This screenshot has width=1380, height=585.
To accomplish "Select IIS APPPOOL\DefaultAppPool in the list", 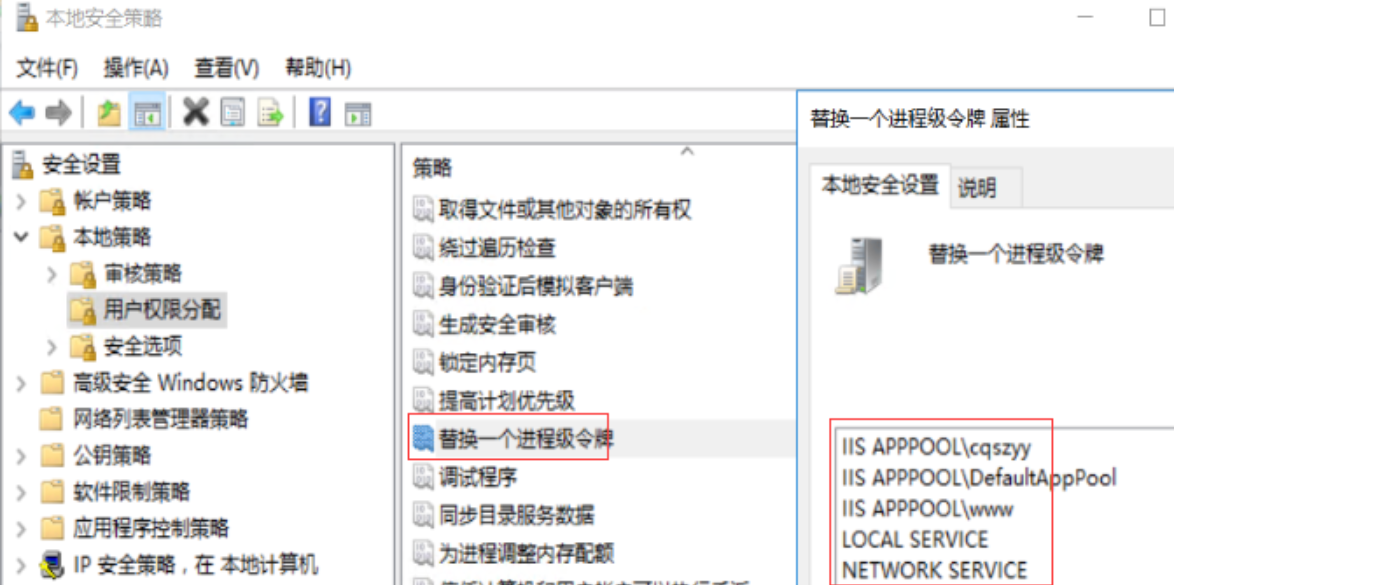I will 978,478.
